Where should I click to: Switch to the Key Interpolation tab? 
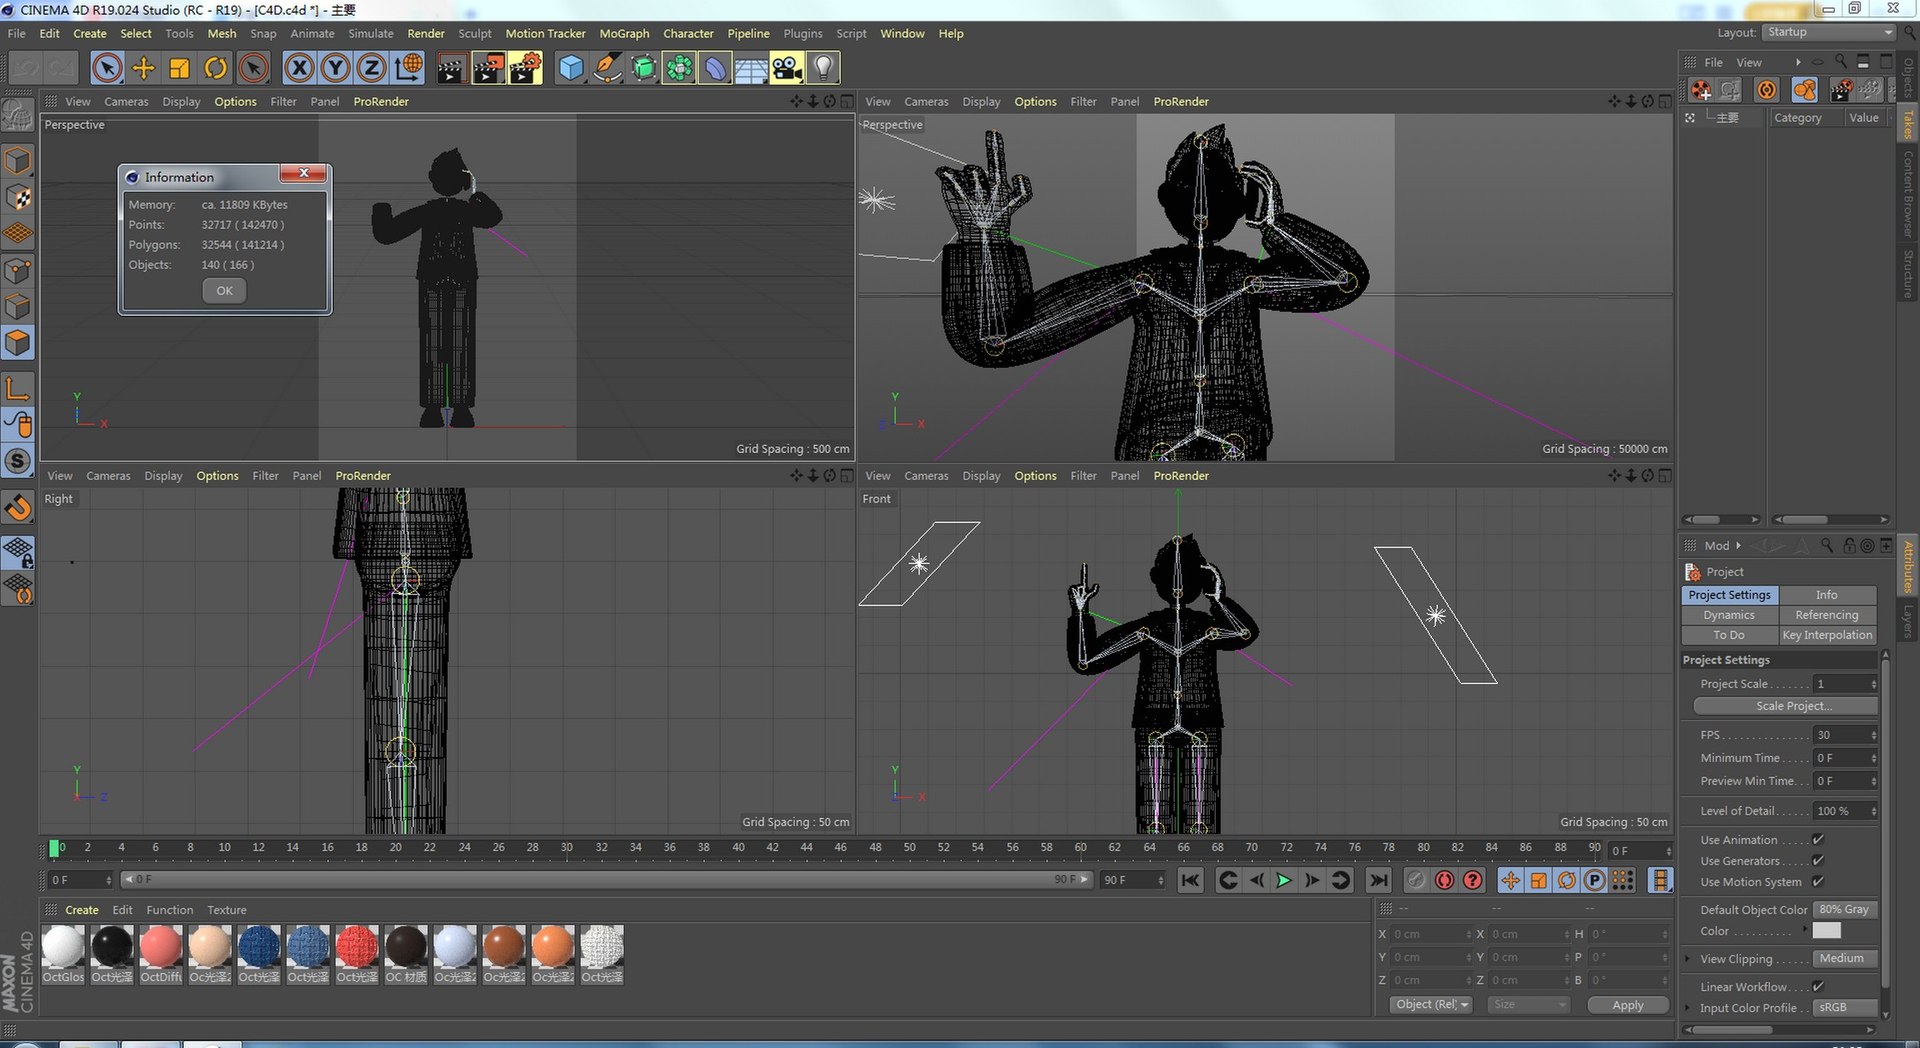pyautogui.click(x=1827, y=635)
